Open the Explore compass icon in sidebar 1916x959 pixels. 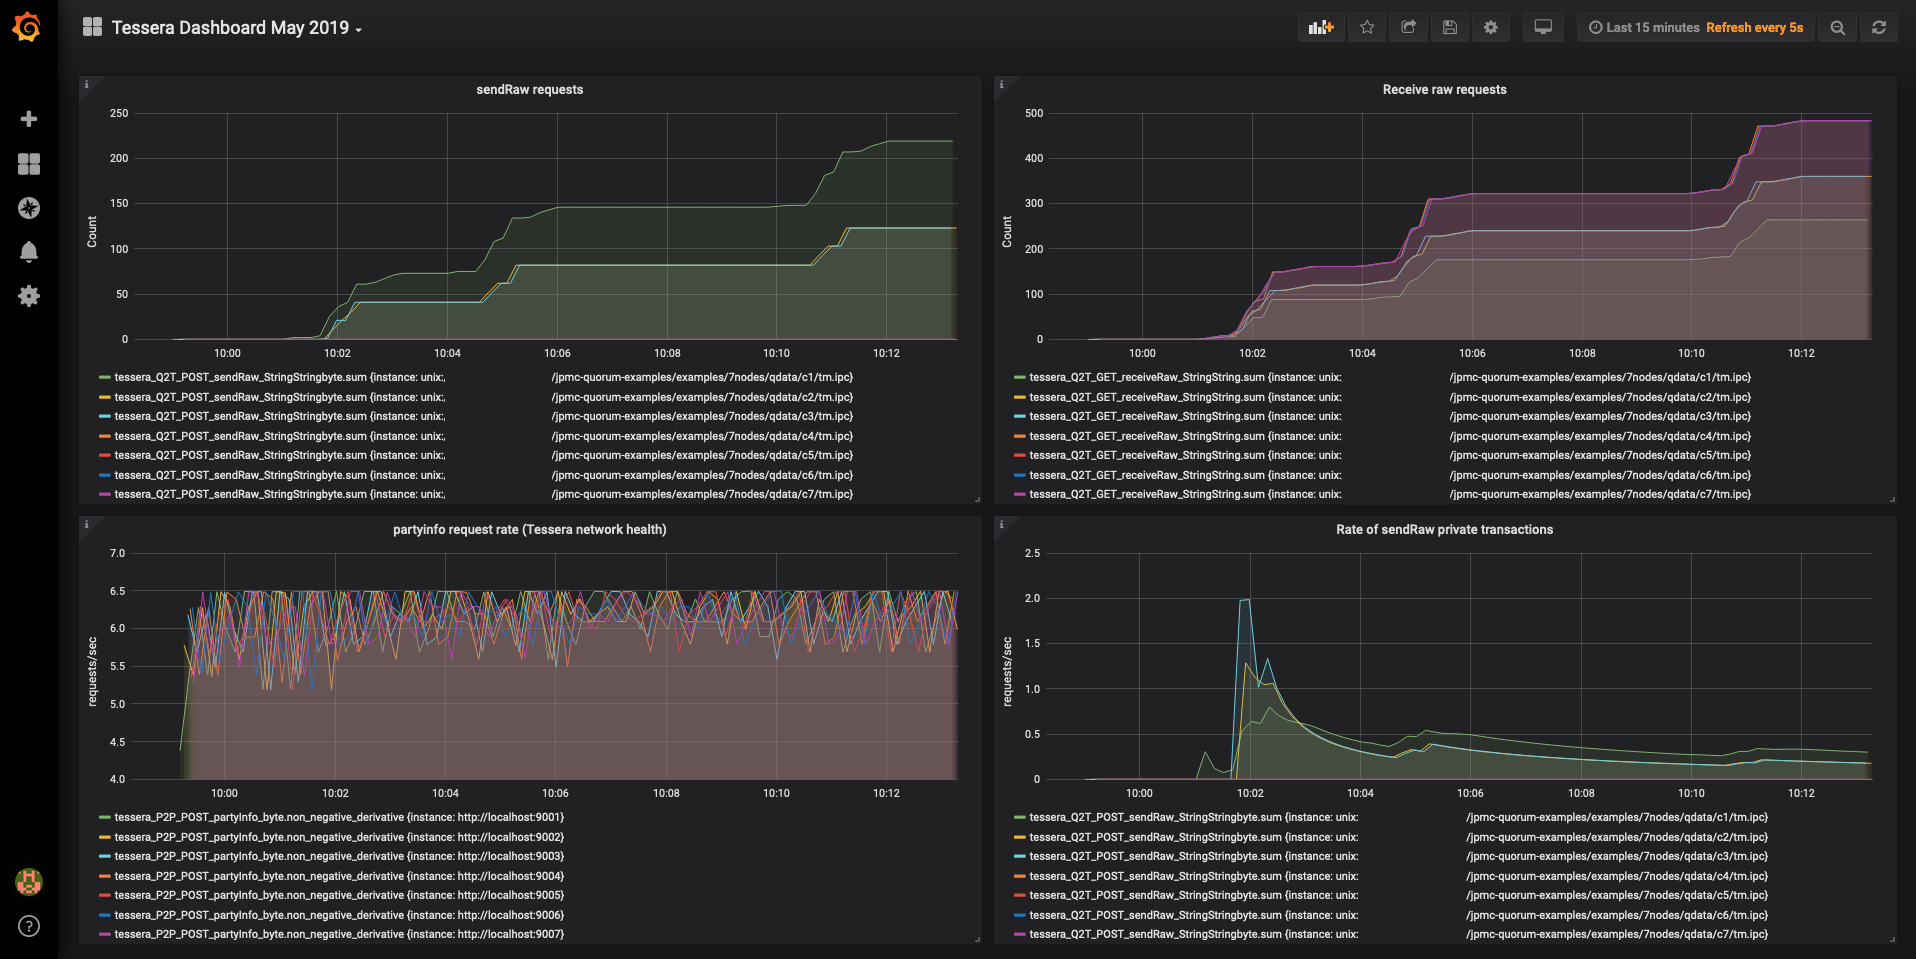(x=29, y=208)
